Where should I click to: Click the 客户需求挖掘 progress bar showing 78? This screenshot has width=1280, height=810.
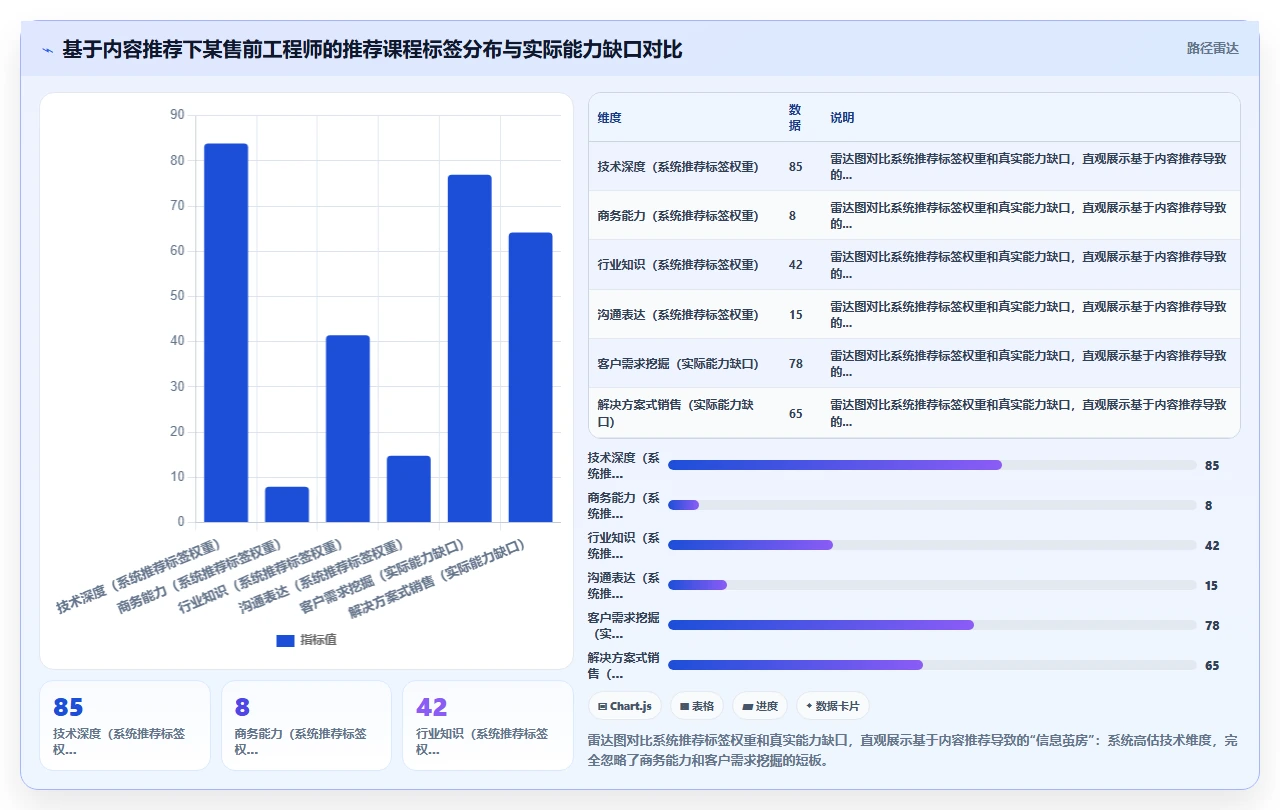[932, 625]
